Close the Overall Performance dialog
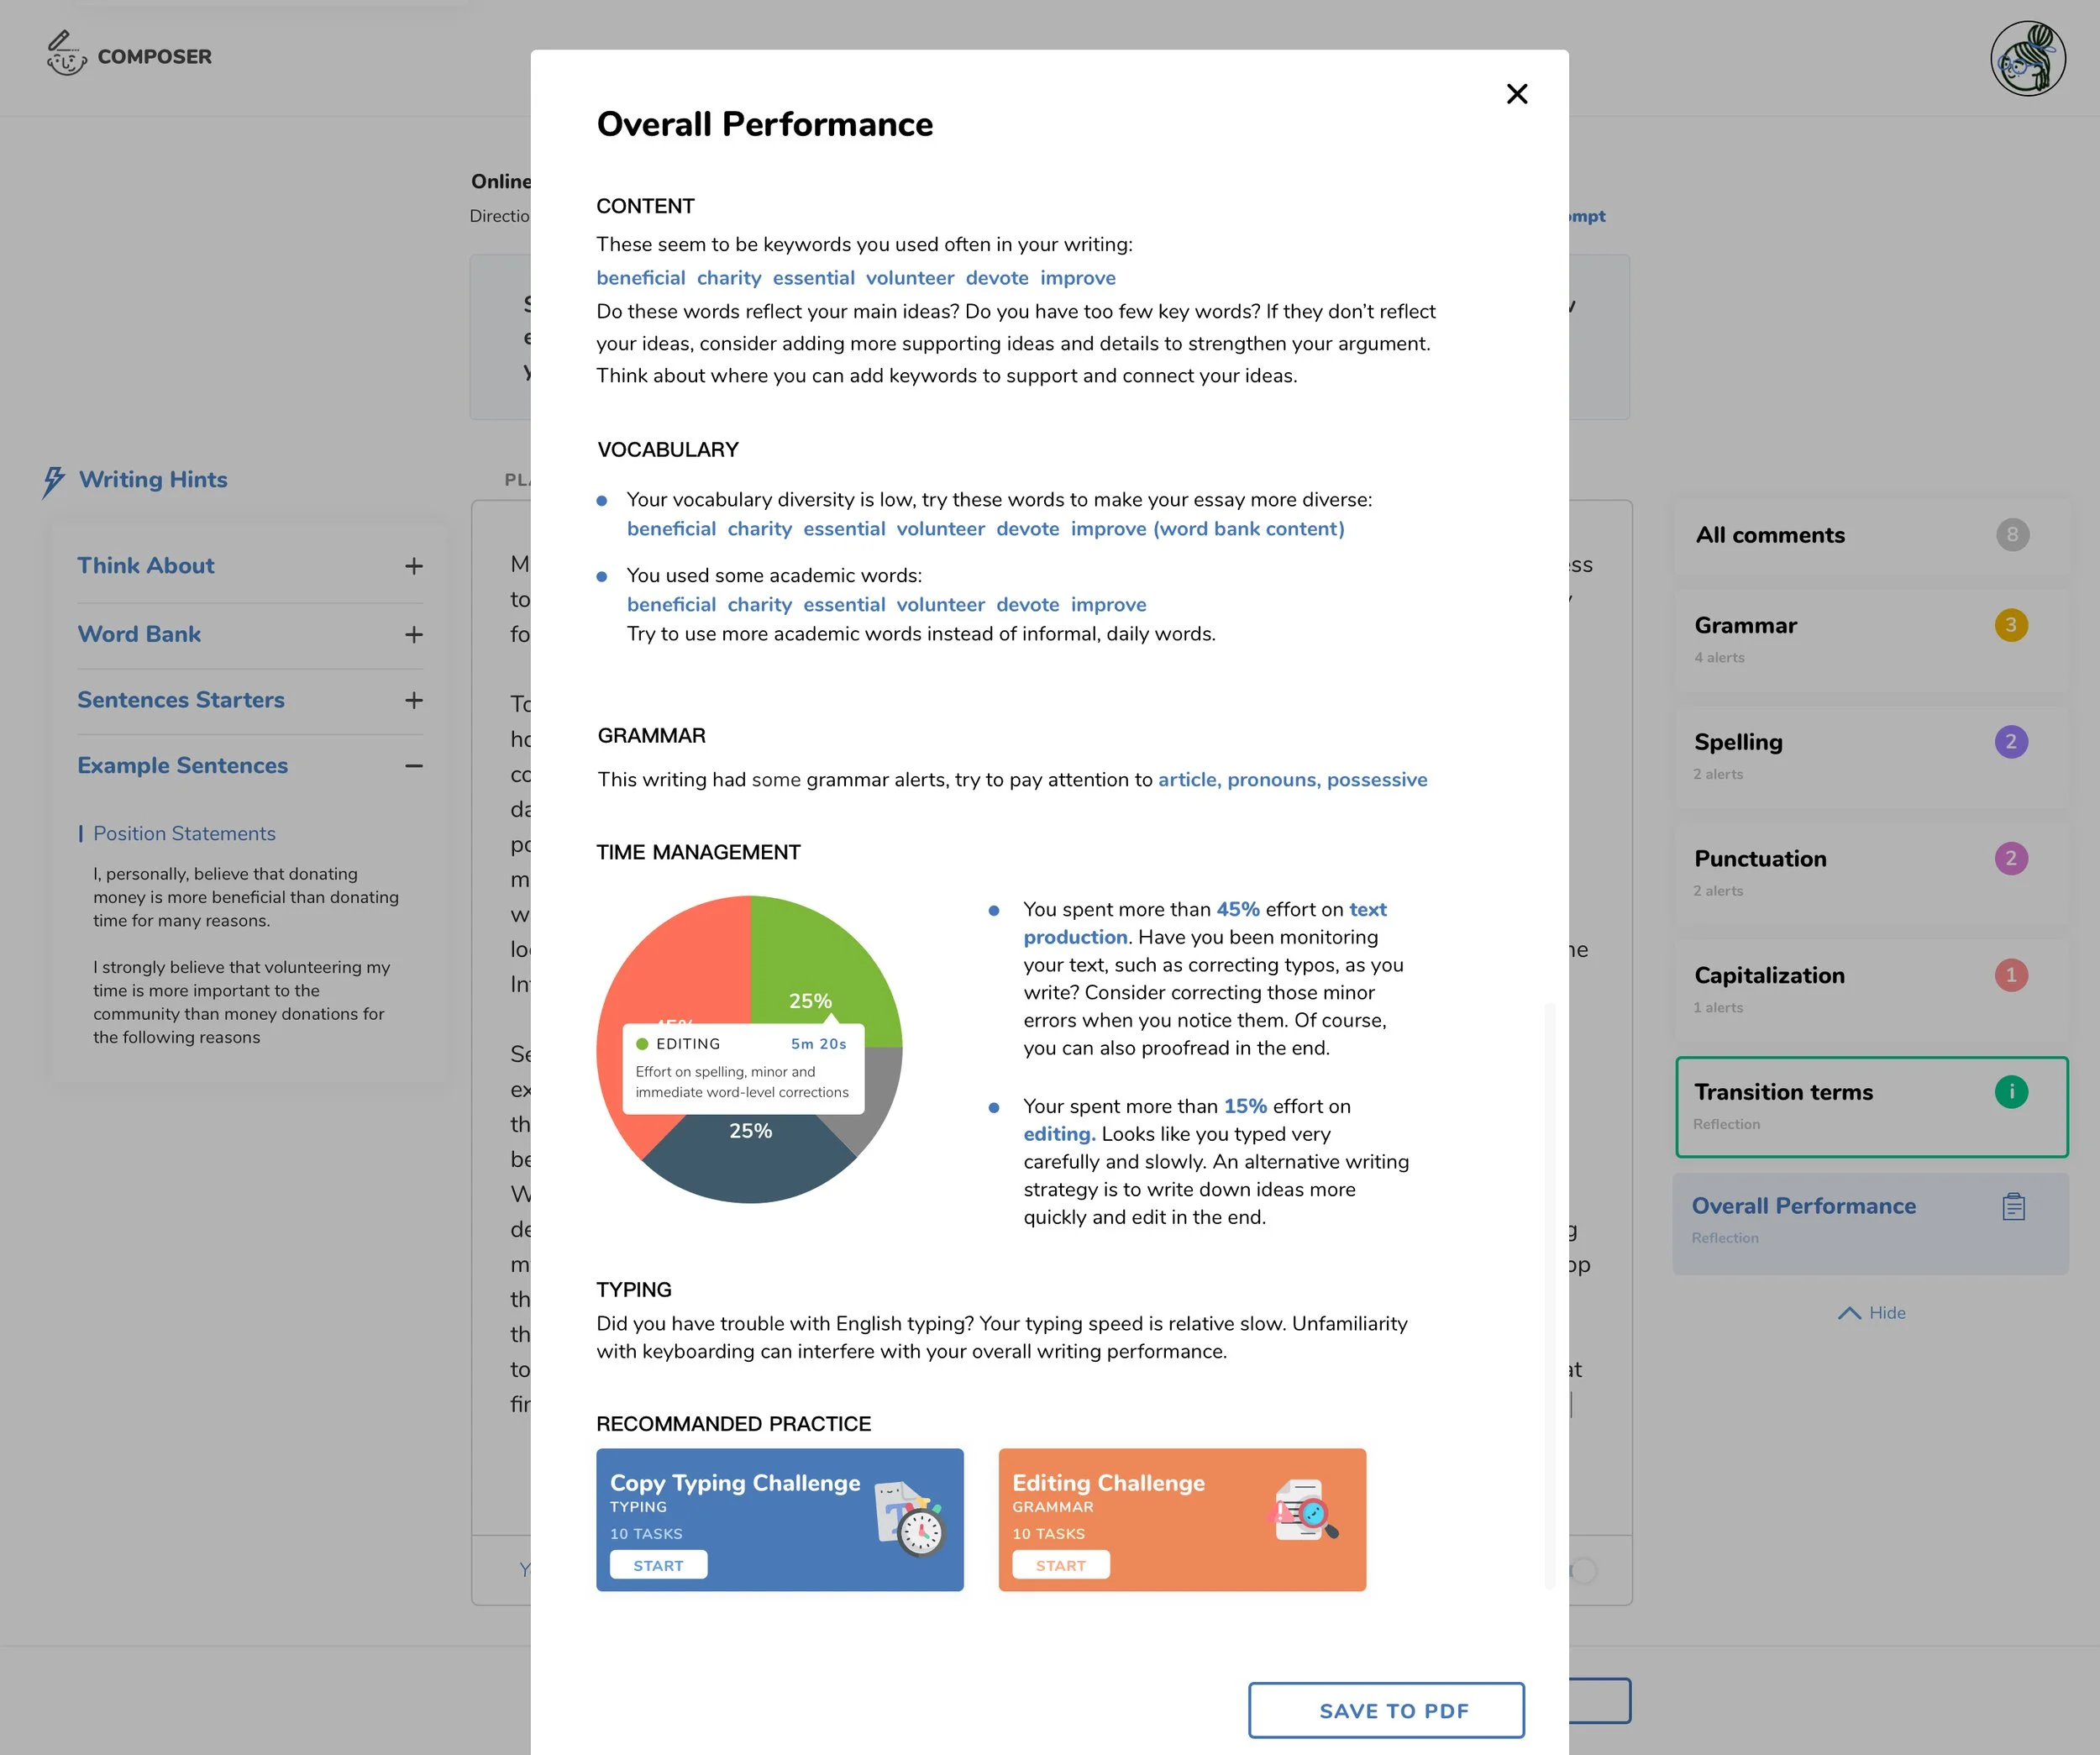Screen dimensions: 2100x1755 1516,94
